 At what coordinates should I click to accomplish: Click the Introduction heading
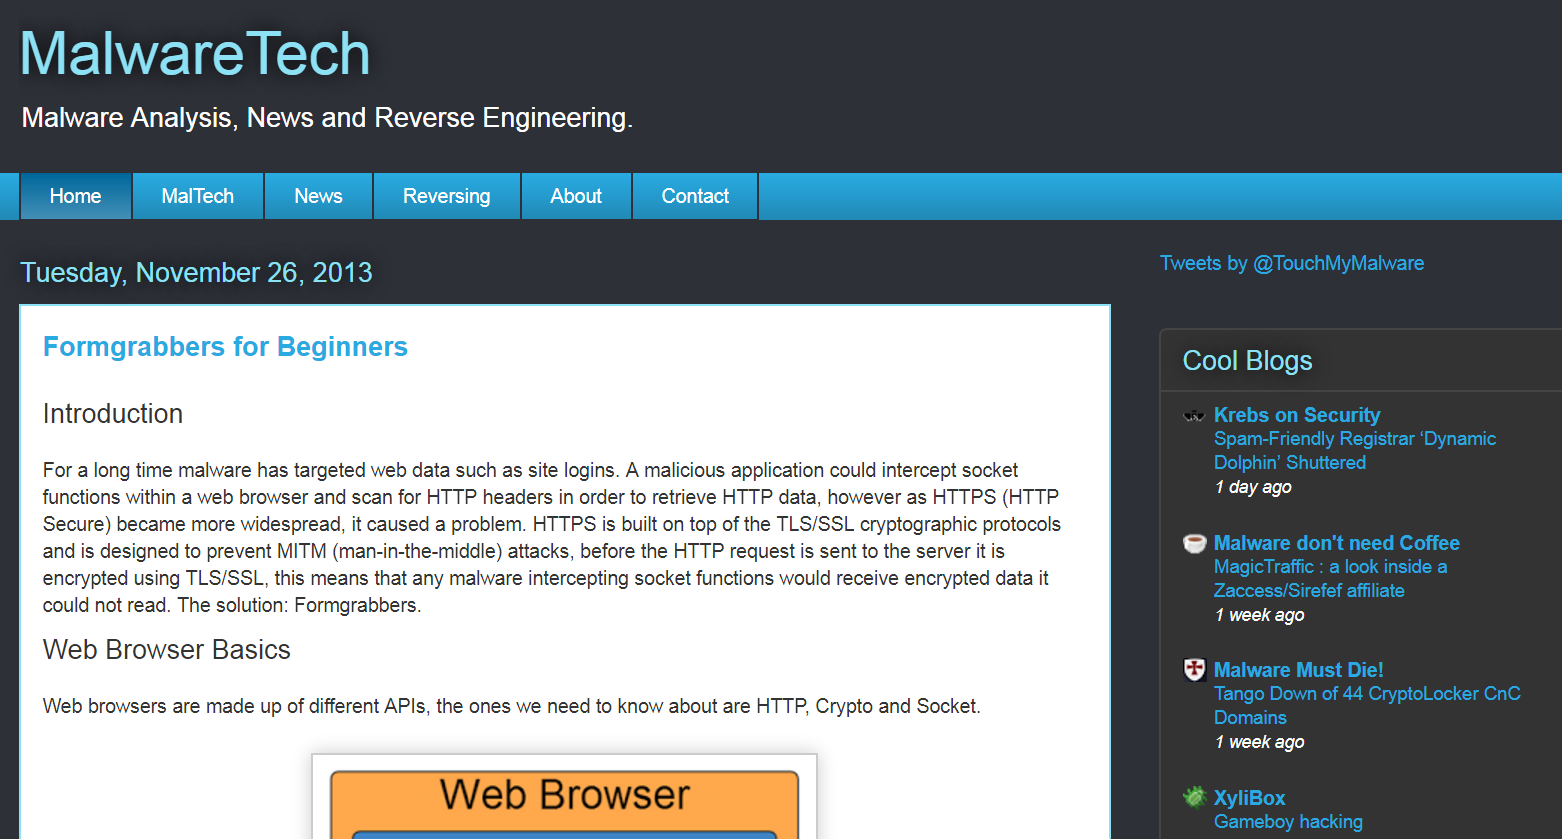coord(113,414)
